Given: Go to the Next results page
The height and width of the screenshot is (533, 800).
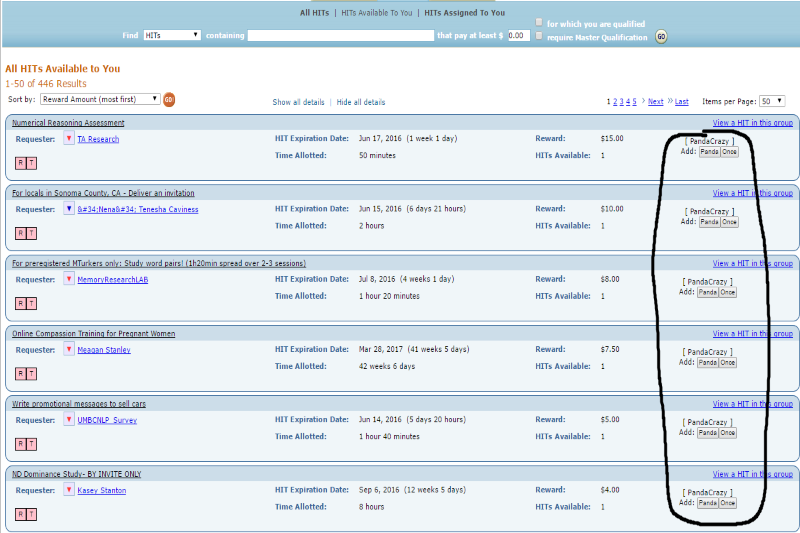Looking at the screenshot, I should (x=655, y=102).
